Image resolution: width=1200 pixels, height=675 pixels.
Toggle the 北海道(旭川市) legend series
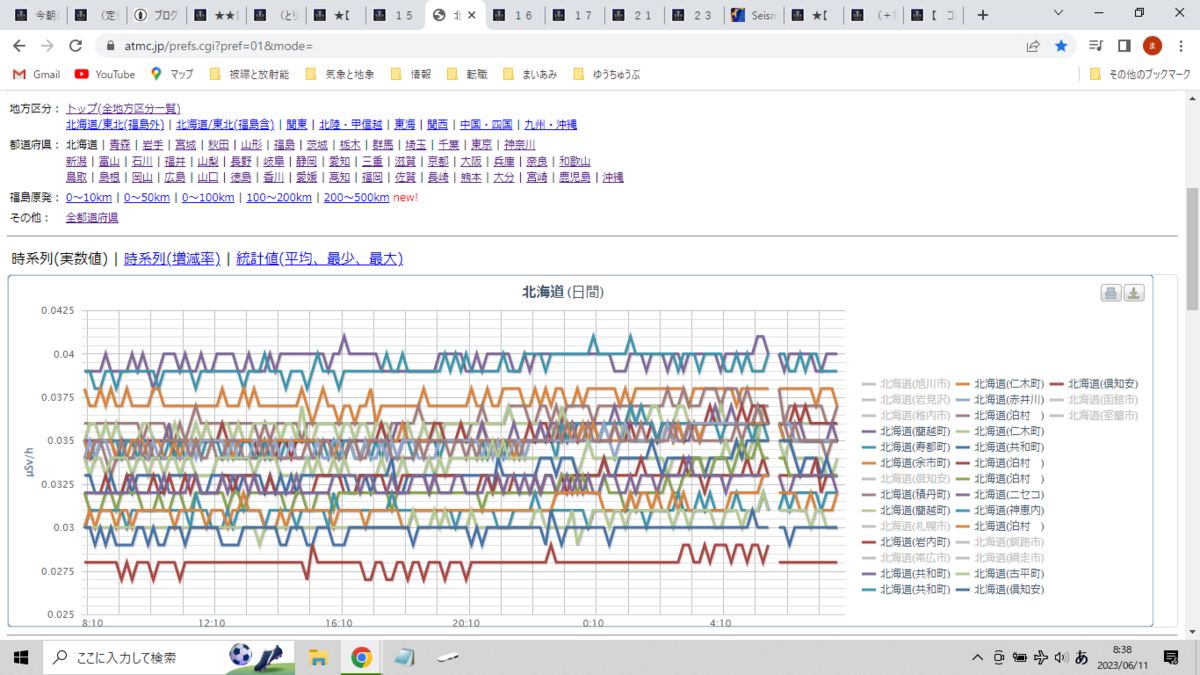pyautogui.click(x=906, y=384)
